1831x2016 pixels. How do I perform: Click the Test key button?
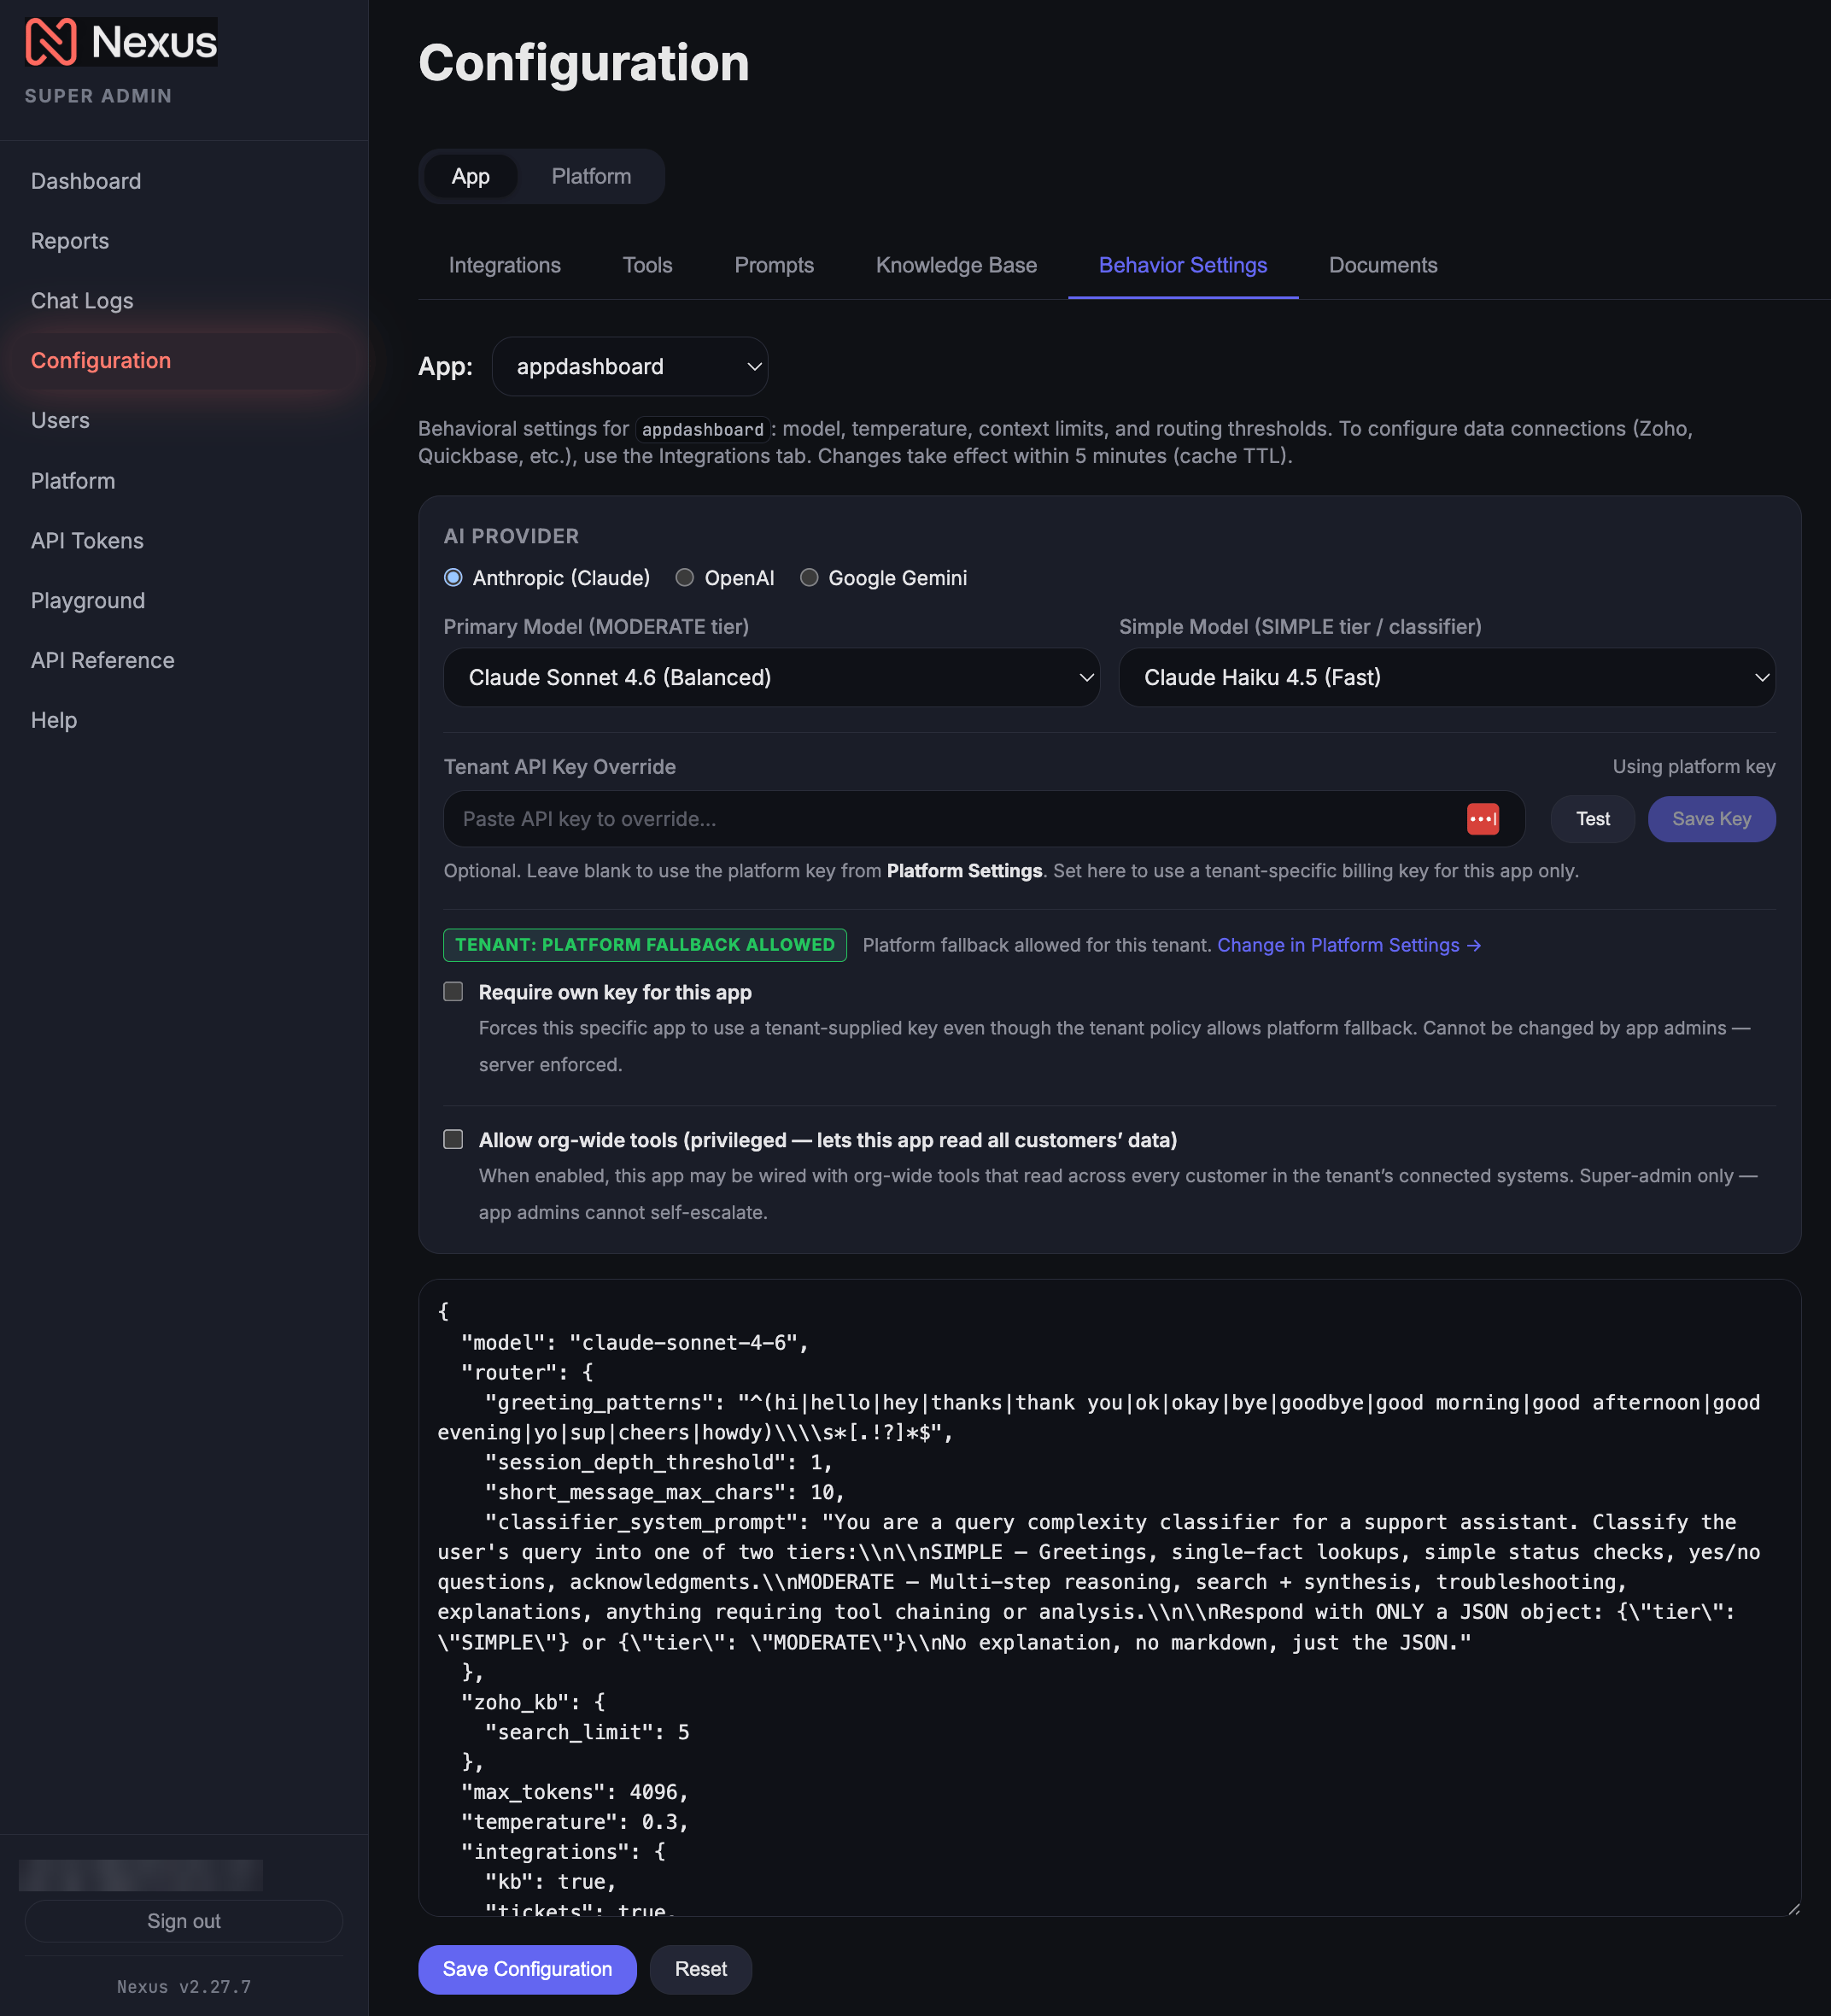(1592, 819)
